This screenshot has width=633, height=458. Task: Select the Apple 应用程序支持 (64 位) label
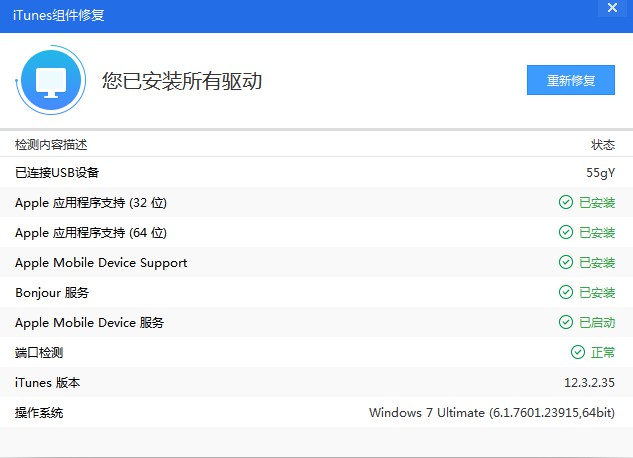(91, 233)
